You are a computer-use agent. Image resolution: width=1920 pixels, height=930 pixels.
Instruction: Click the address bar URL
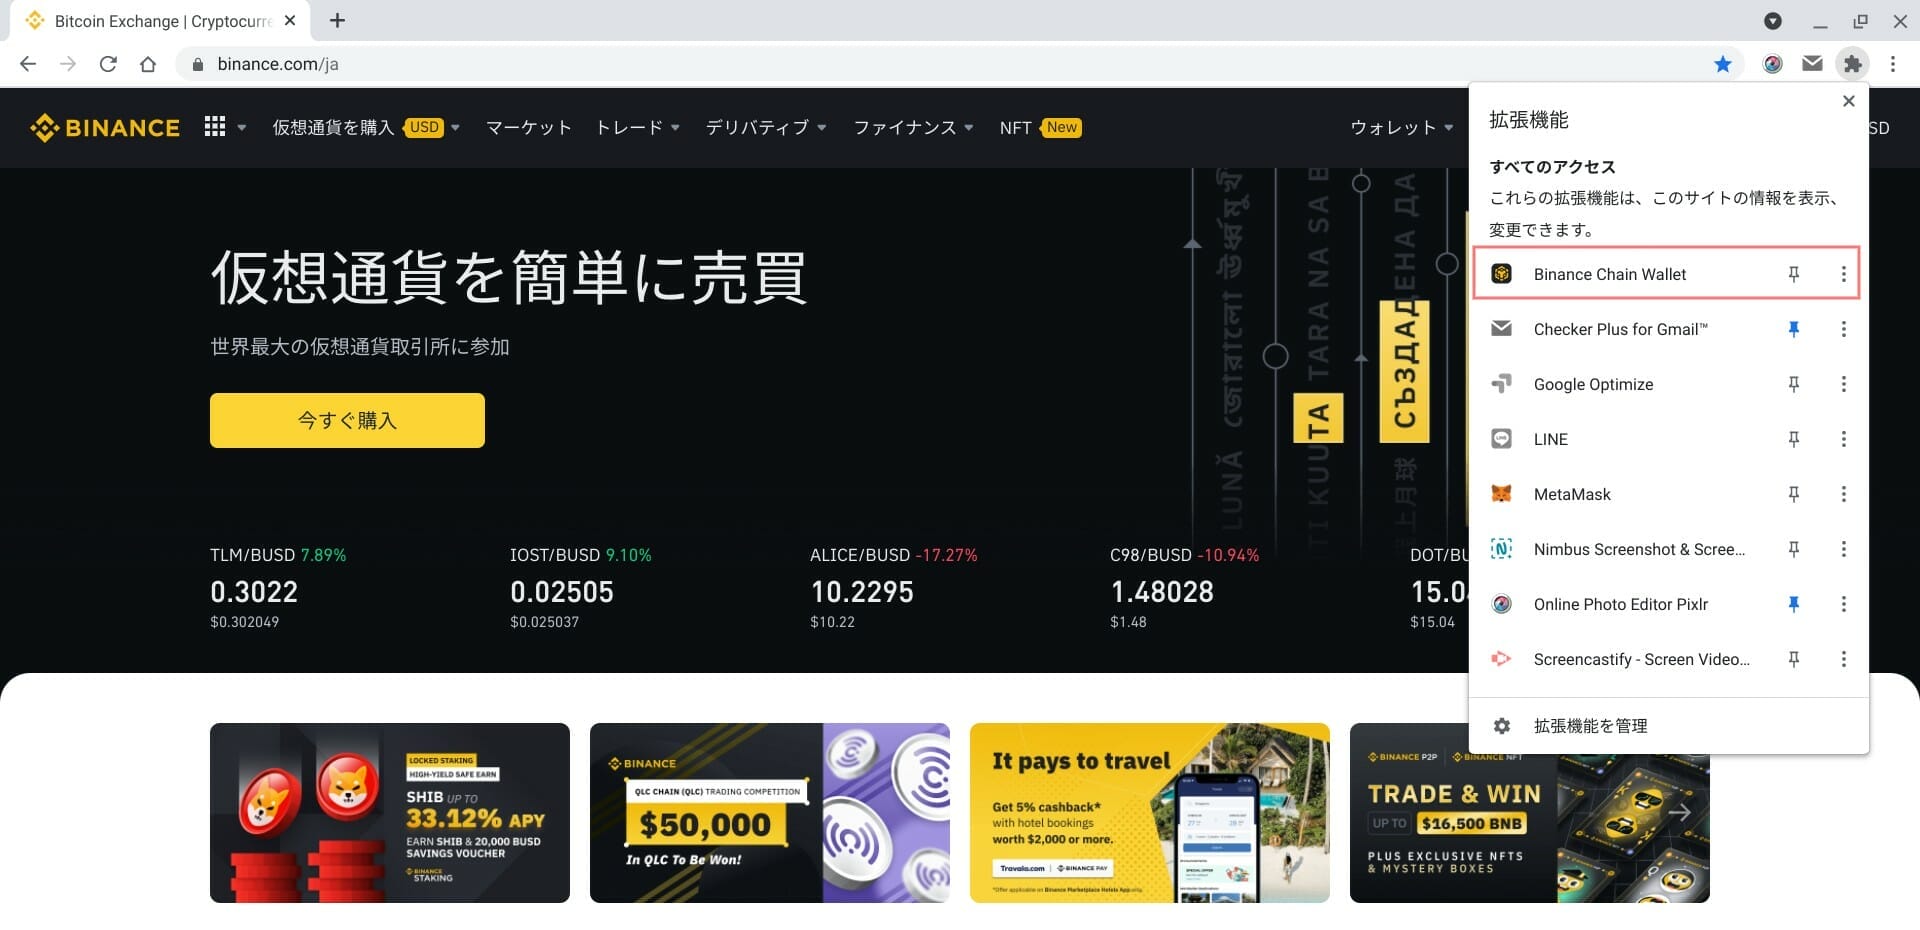tap(278, 64)
